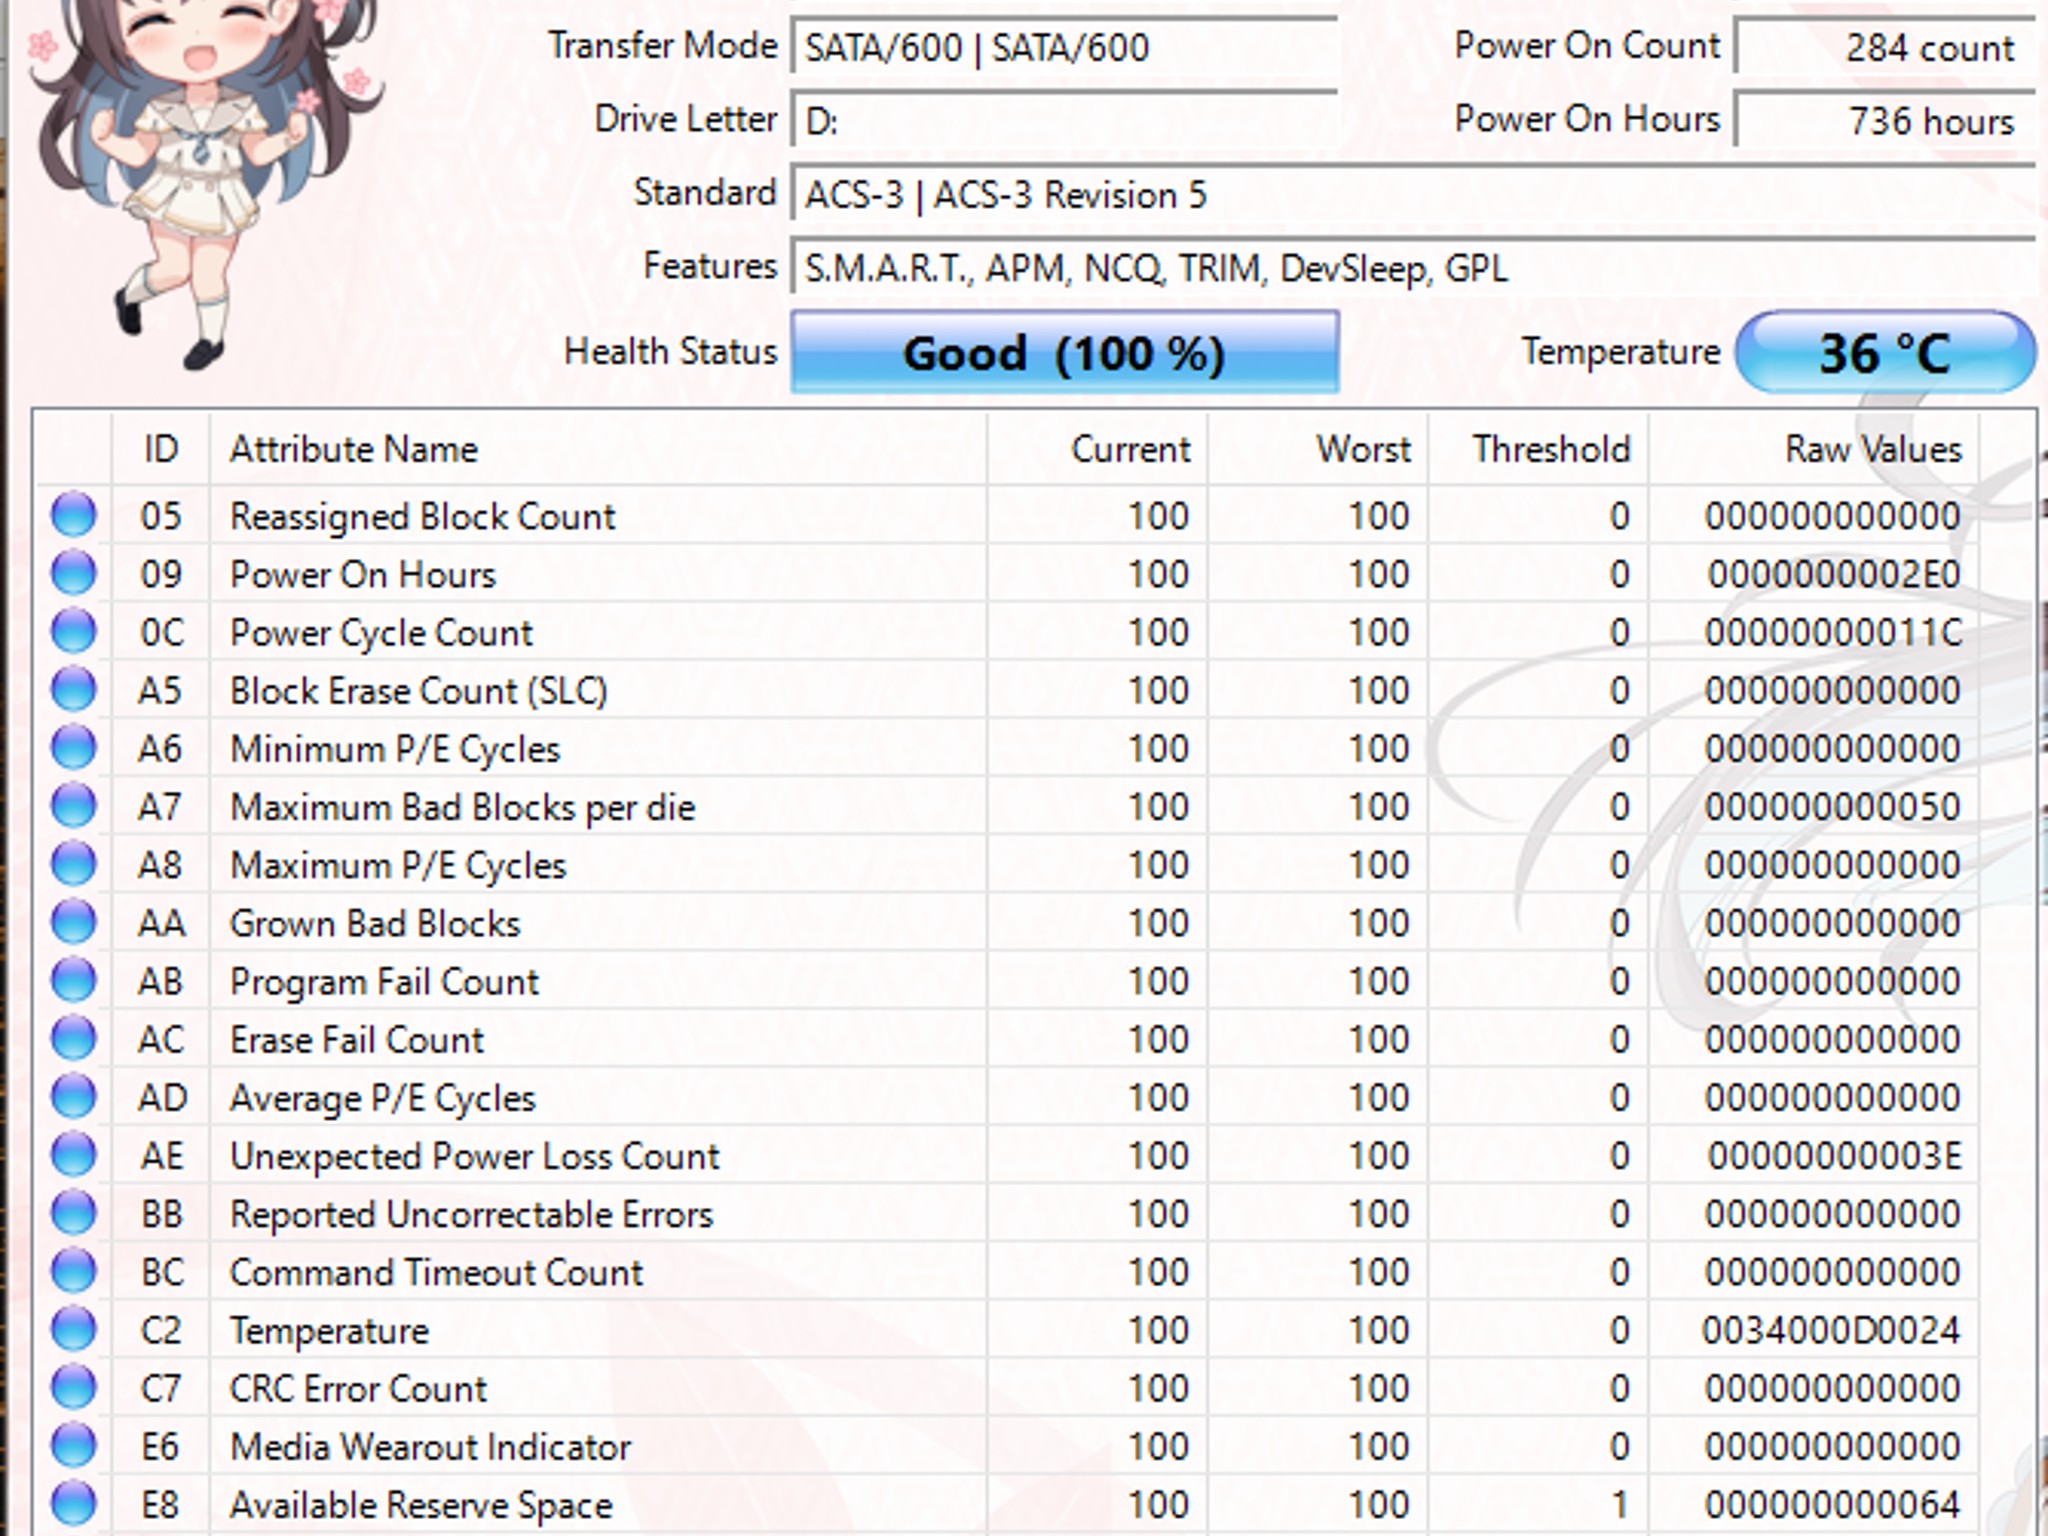The image size is (2048, 1536).
Task: Click the Power On Hours 736 hours field
Action: pos(1886,120)
